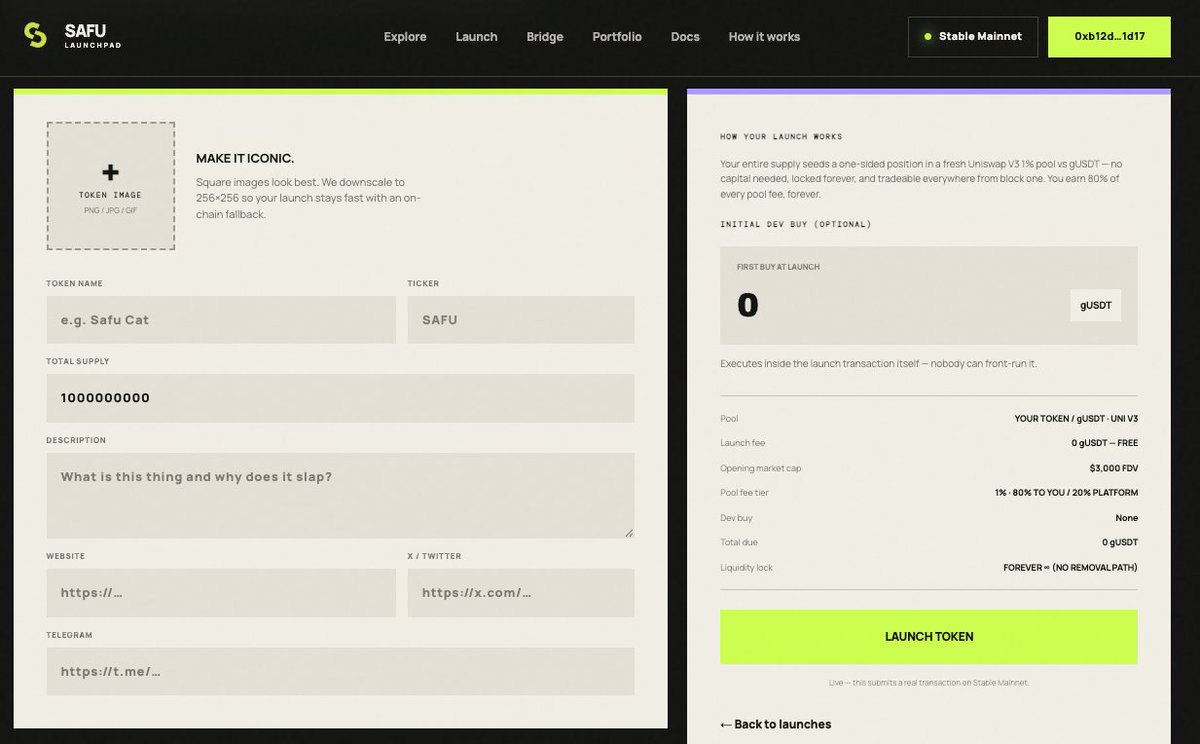
Task: Open How it works page
Action: [764, 37]
